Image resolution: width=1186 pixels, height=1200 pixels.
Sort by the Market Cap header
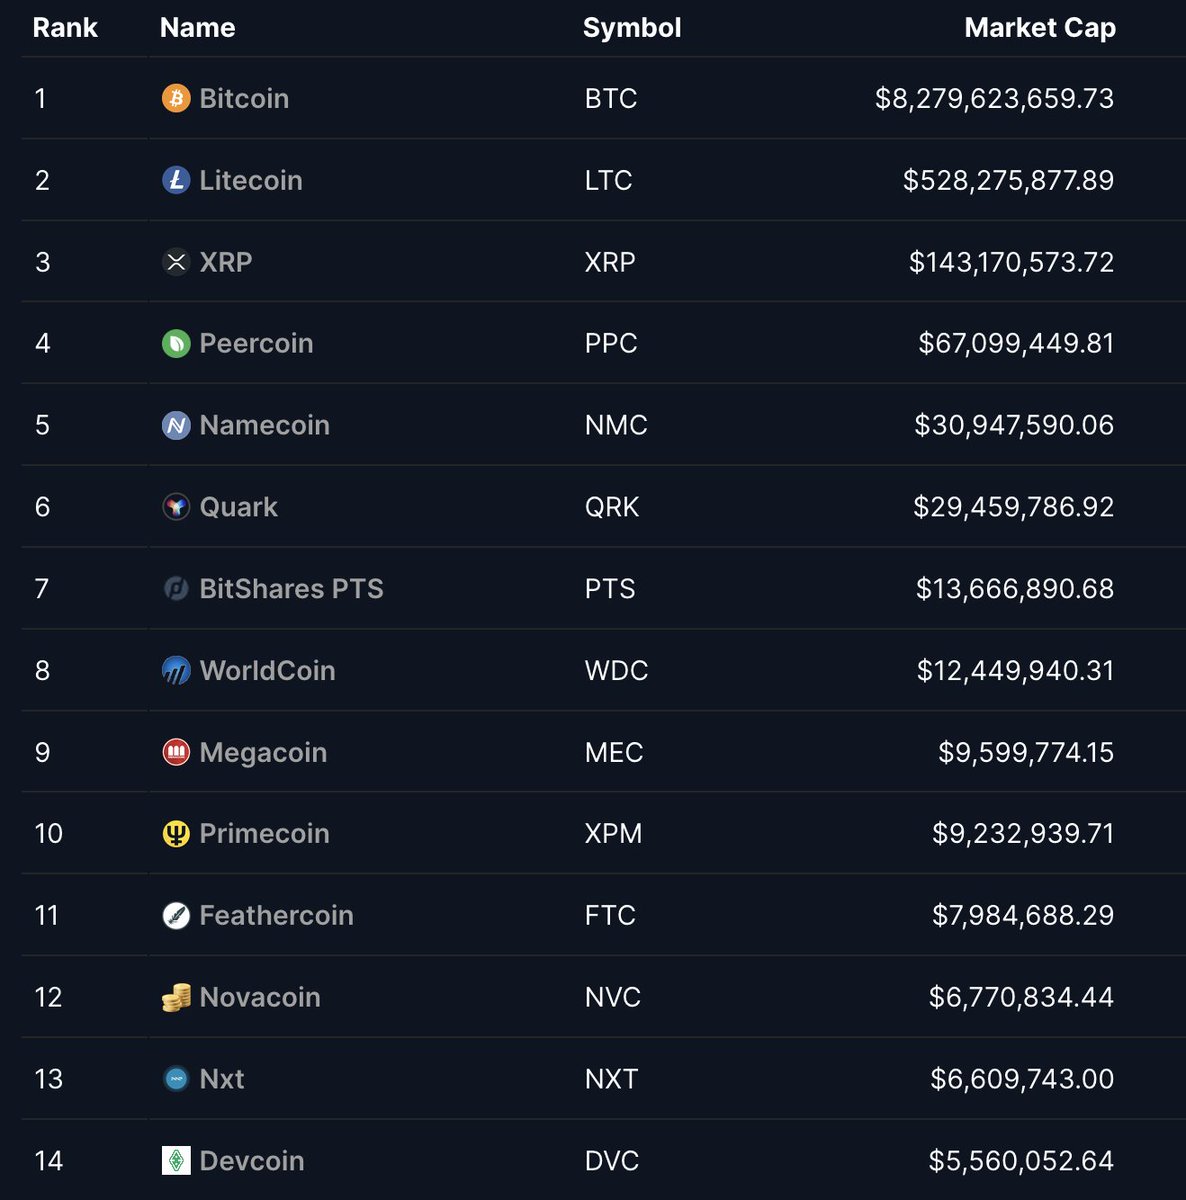click(1040, 28)
